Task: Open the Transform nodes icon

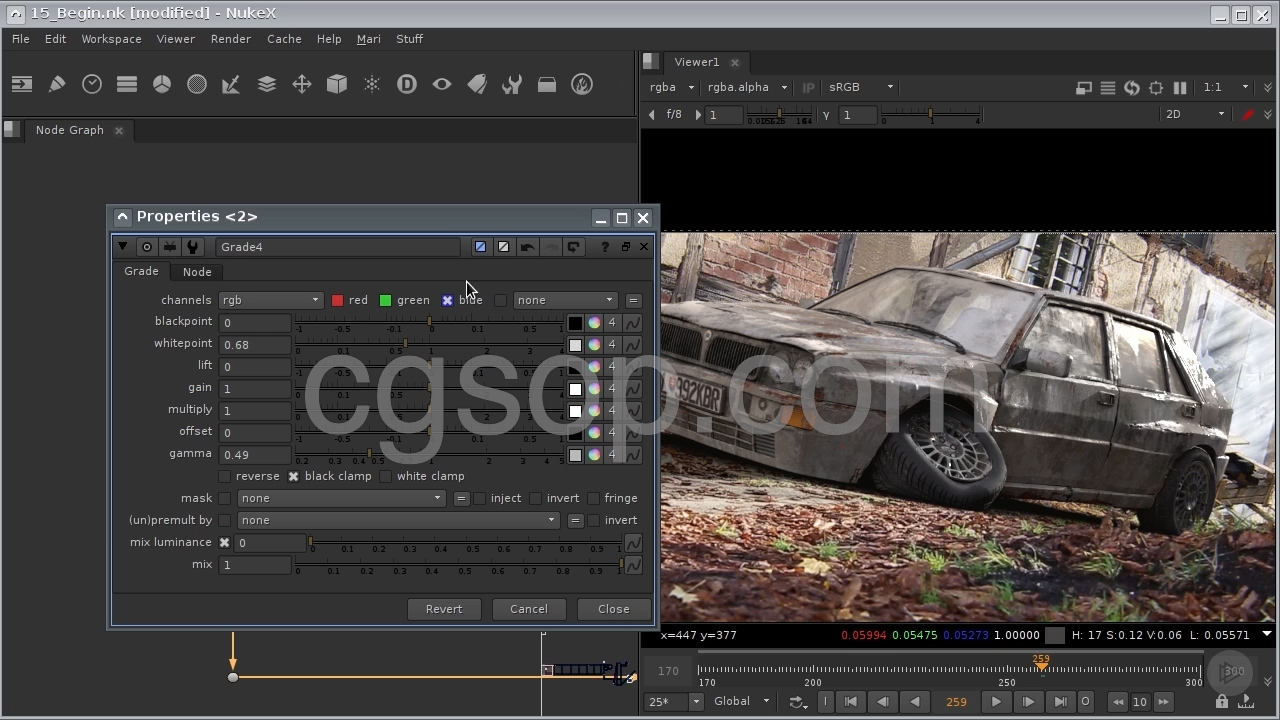Action: tap(302, 85)
